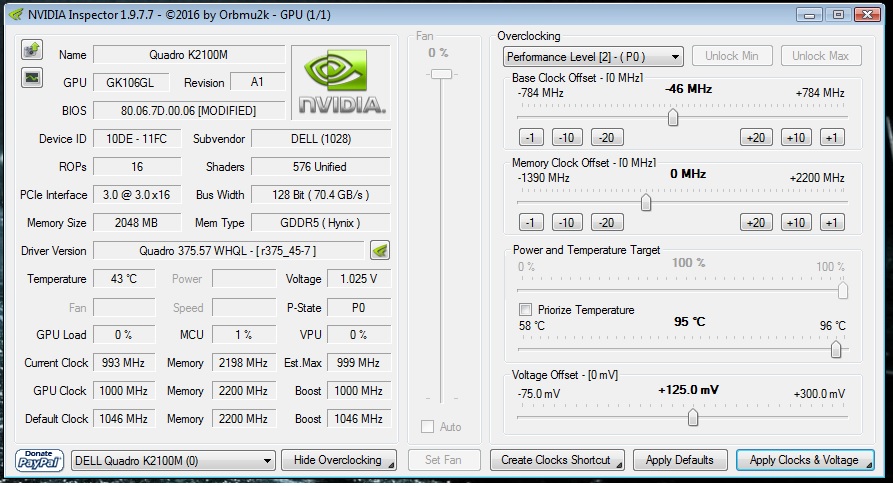Viewport: 893px width, 486px height.
Task: Click the NVIDIA Inspector title bar icon
Action: [x=16, y=15]
